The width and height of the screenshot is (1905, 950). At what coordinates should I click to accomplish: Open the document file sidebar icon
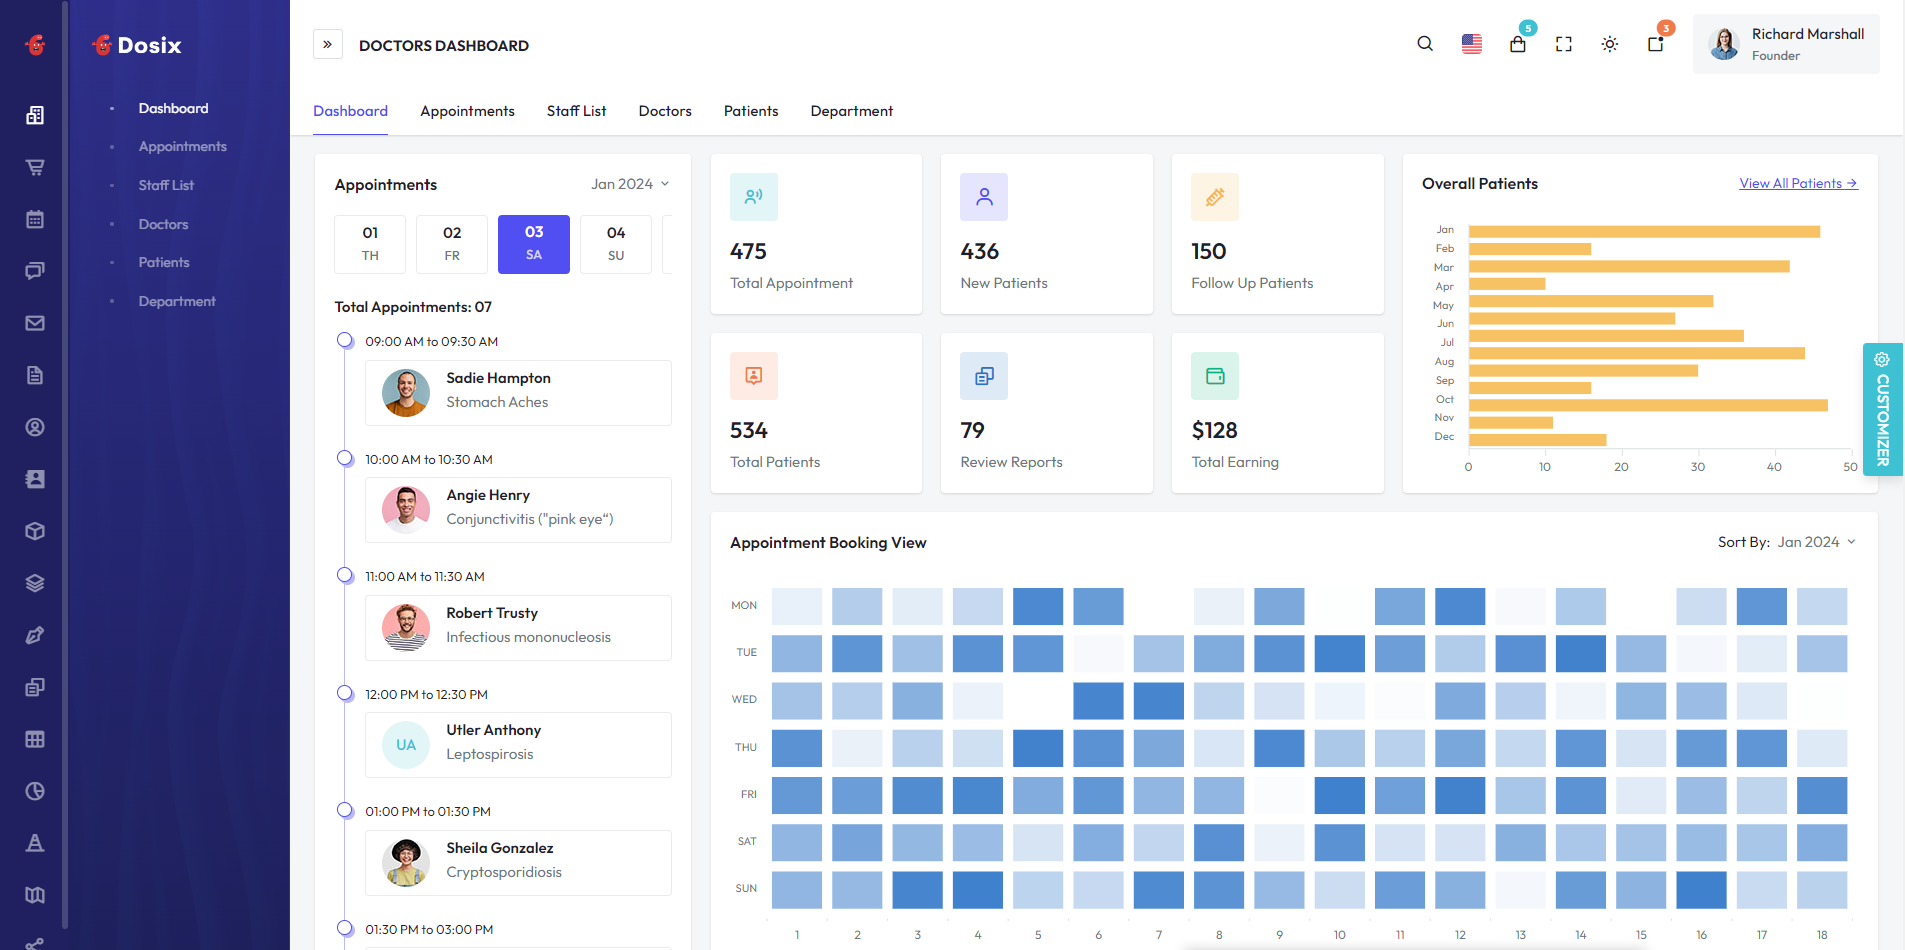tap(35, 375)
